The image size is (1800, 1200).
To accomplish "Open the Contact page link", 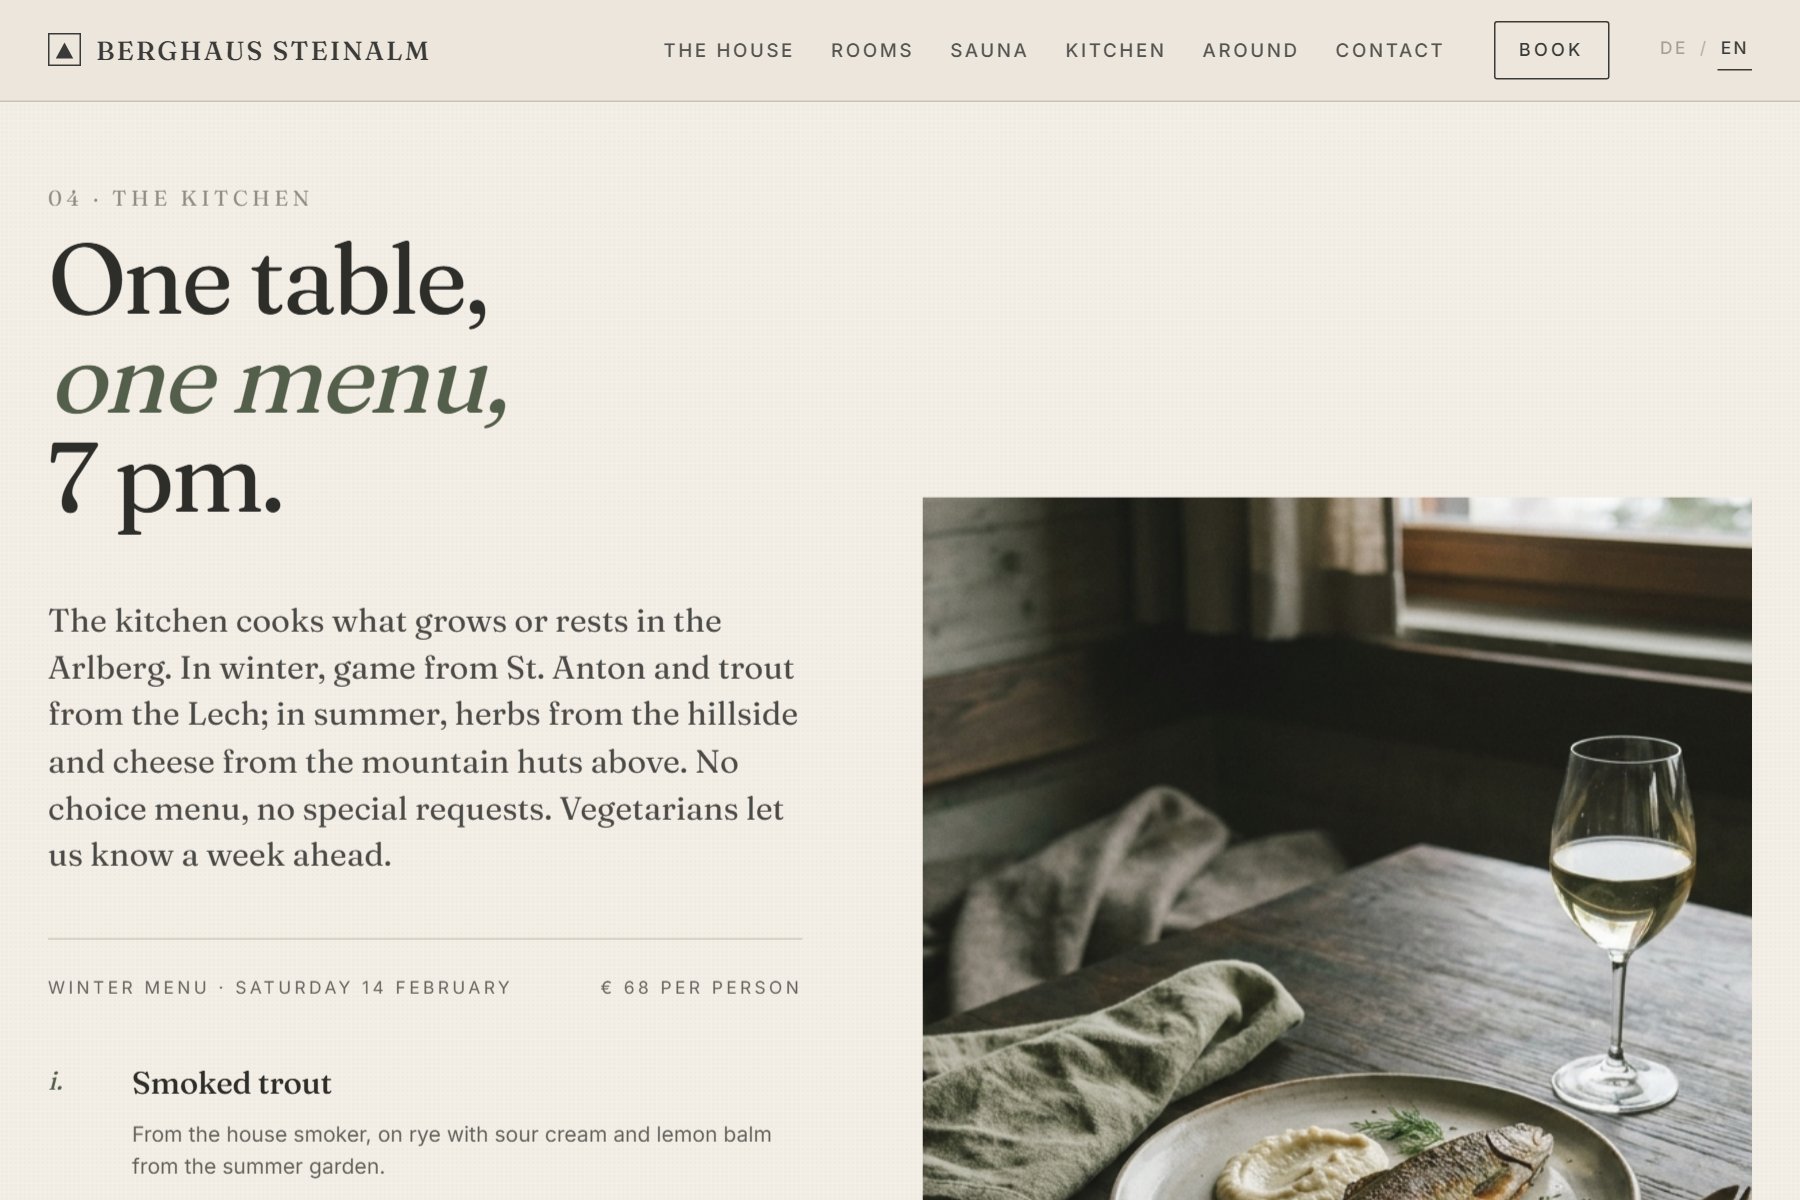I will click(x=1389, y=50).
